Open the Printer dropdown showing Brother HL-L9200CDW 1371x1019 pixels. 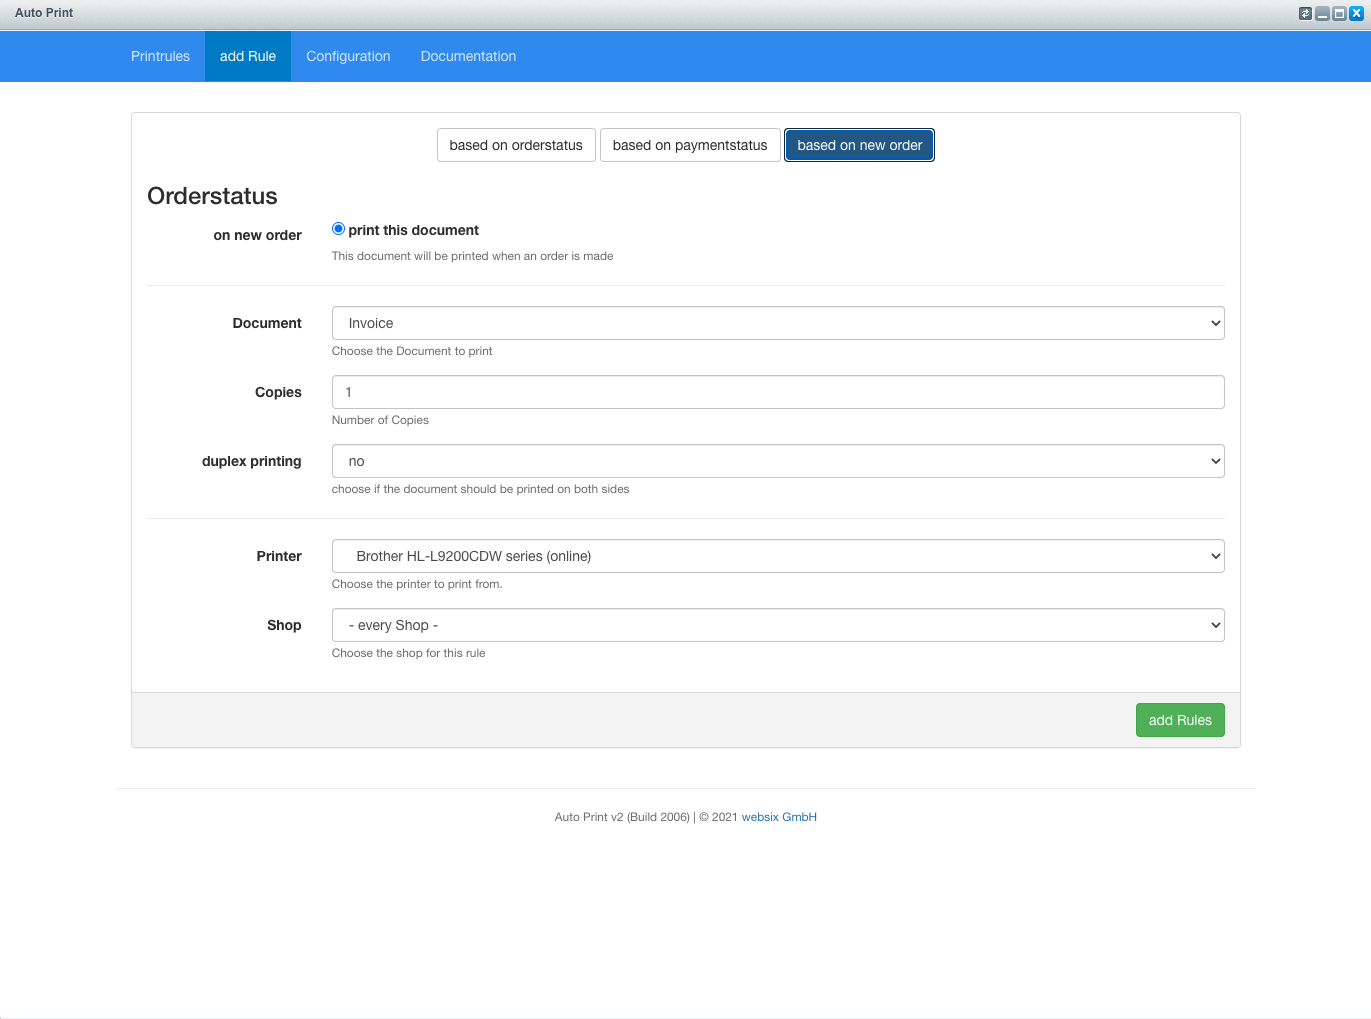pyautogui.click(x=778, y=556)
